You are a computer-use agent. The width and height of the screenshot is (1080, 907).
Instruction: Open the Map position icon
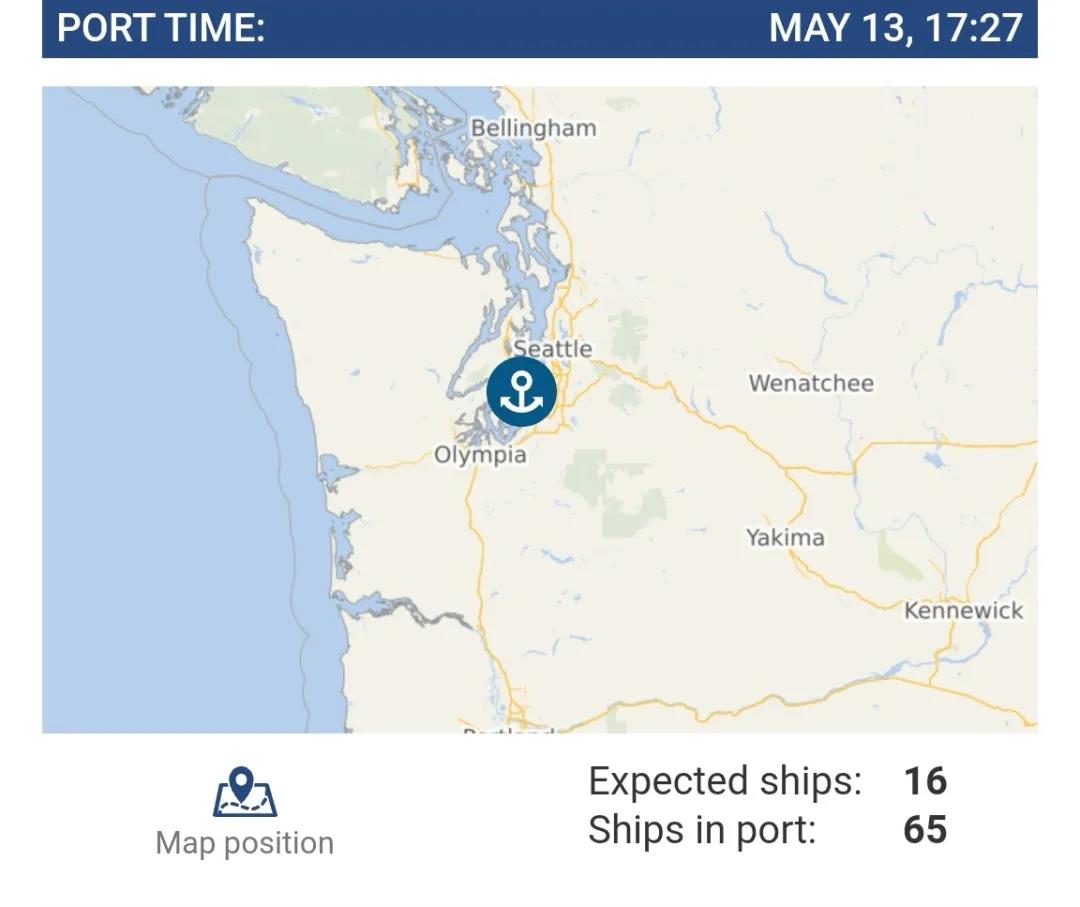point(245,792)
